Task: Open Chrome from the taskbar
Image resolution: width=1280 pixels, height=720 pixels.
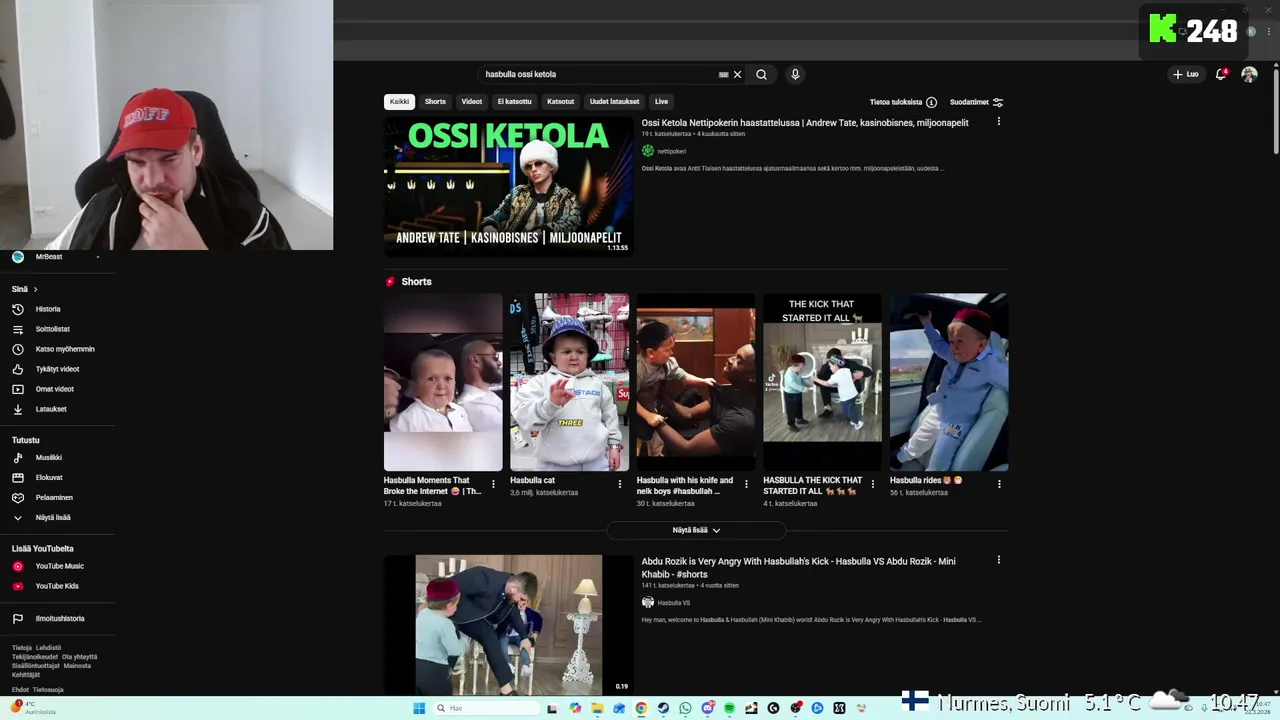Action: pyautogui.click(x=641, y=708)
